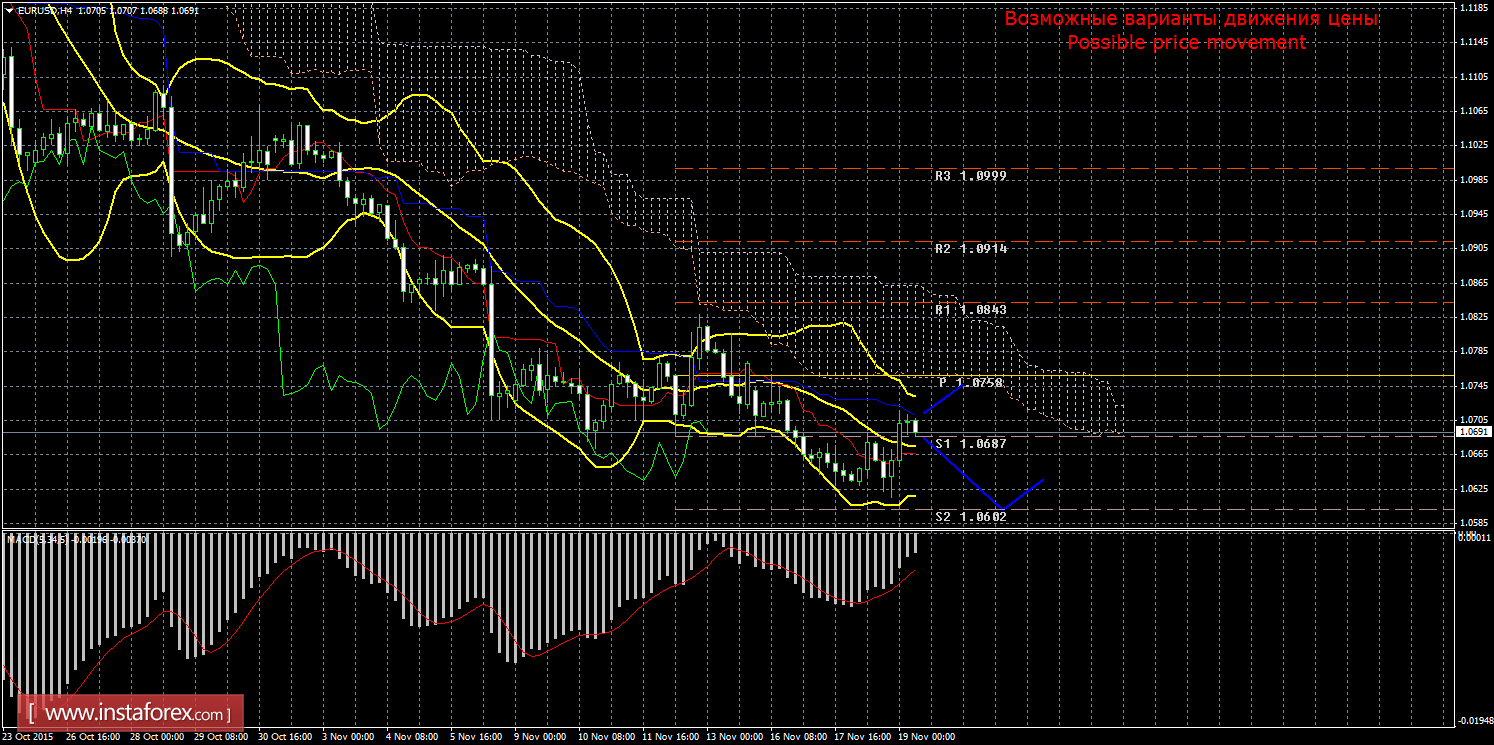1494x745 pixels.
Task: Click the 26 Oct 16:00 time label
Action: (92, 737)
